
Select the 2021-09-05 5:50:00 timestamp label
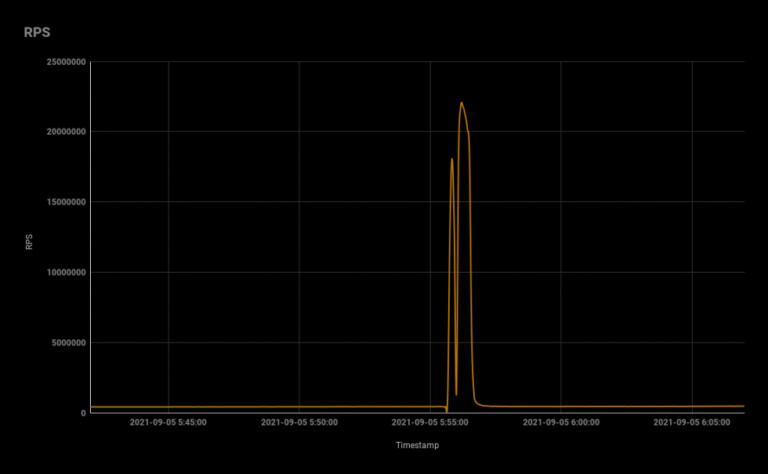pyautogui.click(x=299, y=423)
